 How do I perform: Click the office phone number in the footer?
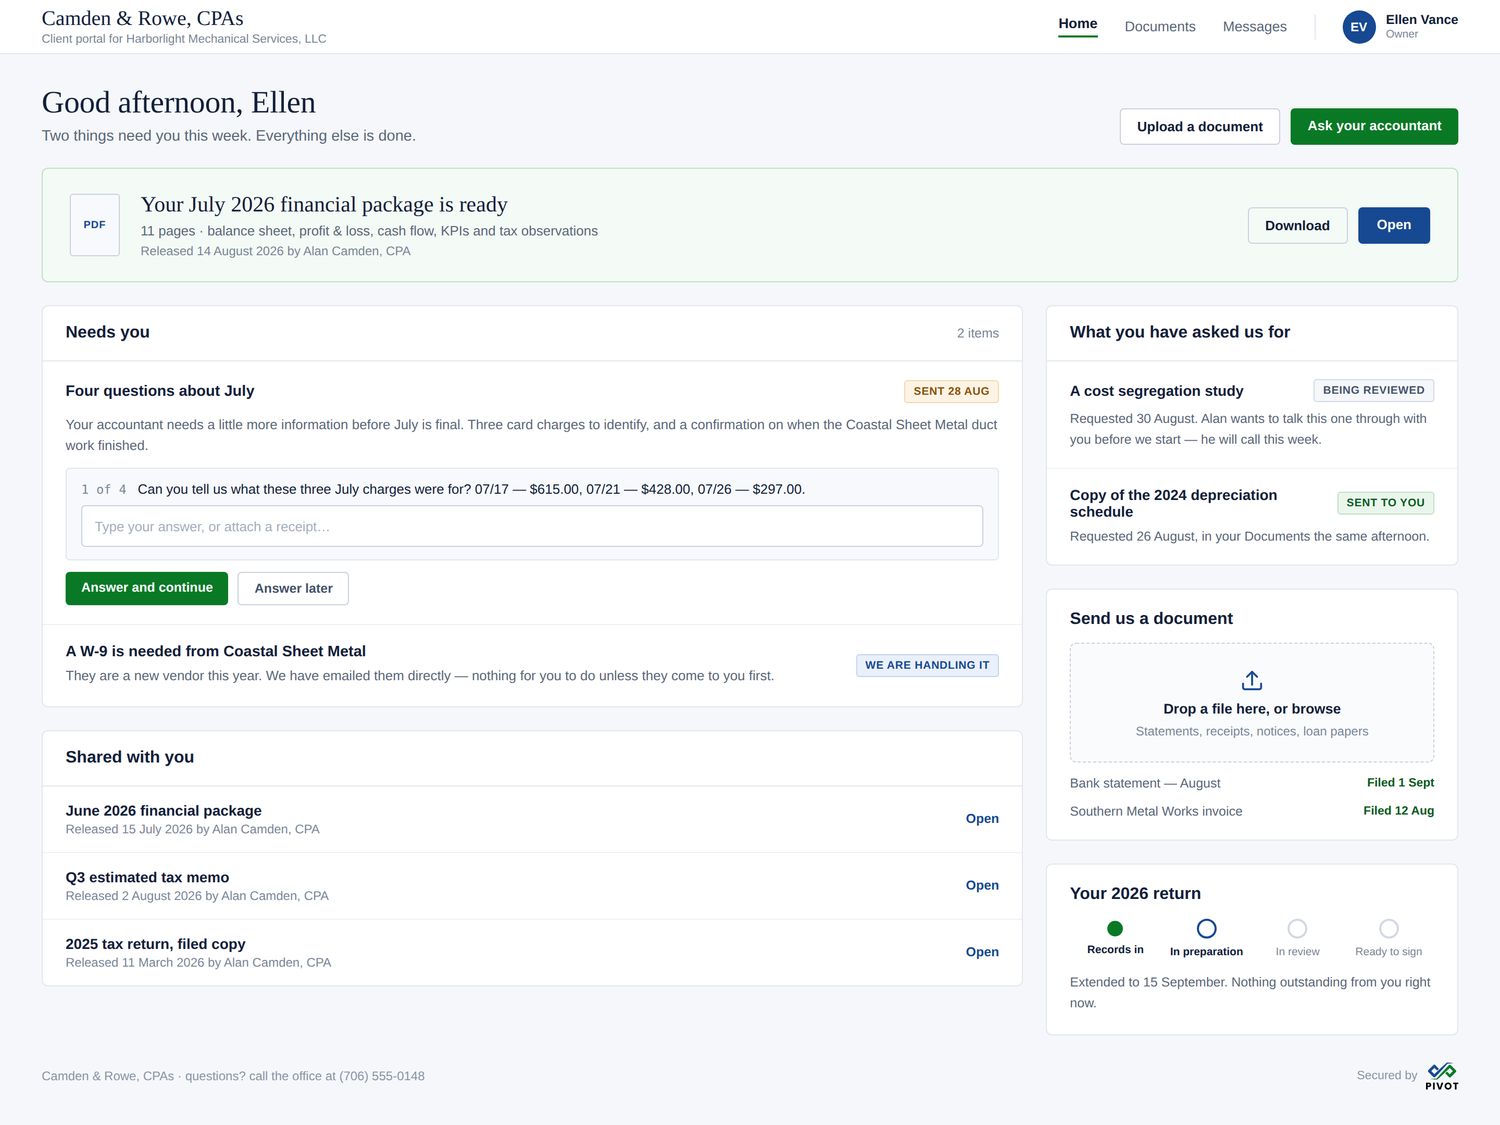[x=382, y=1076]
